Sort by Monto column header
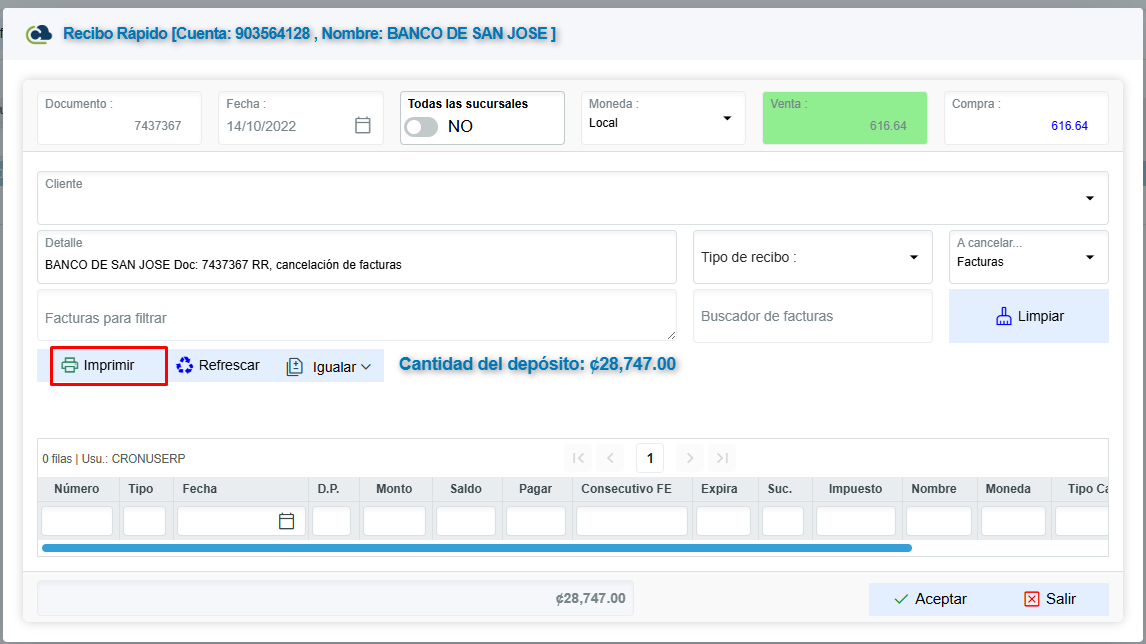The image size is (1146, 644). [x=394, y=488]
